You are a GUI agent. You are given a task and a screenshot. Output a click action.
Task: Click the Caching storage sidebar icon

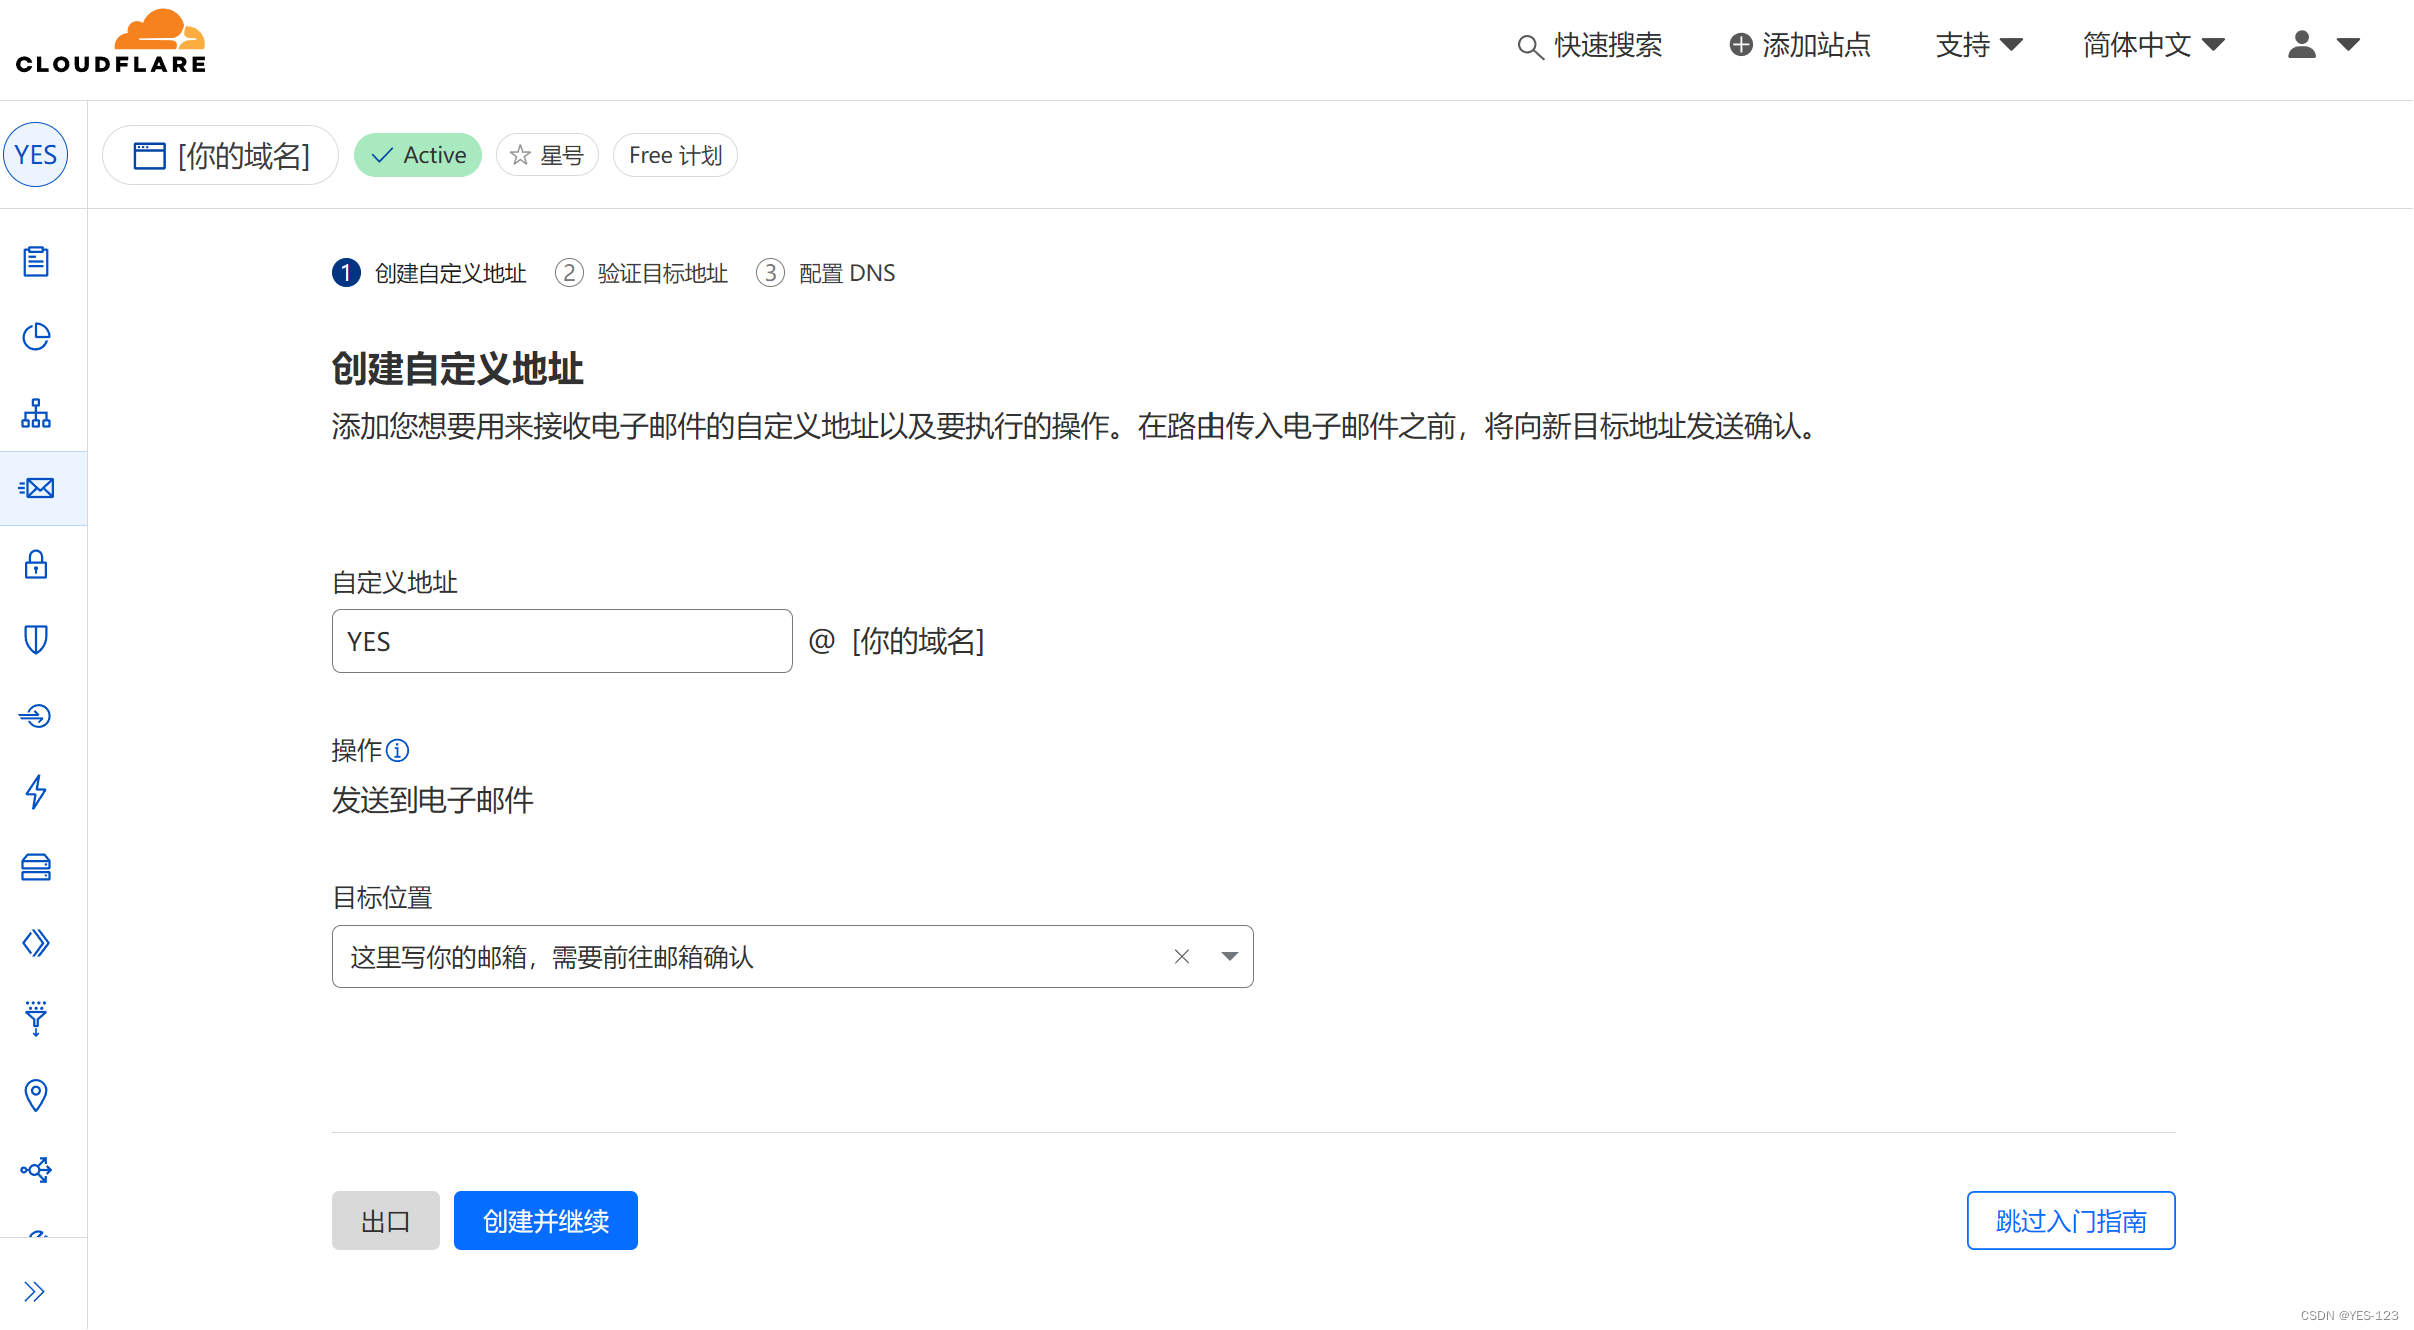pyautogui.click(x=36, y=867)
